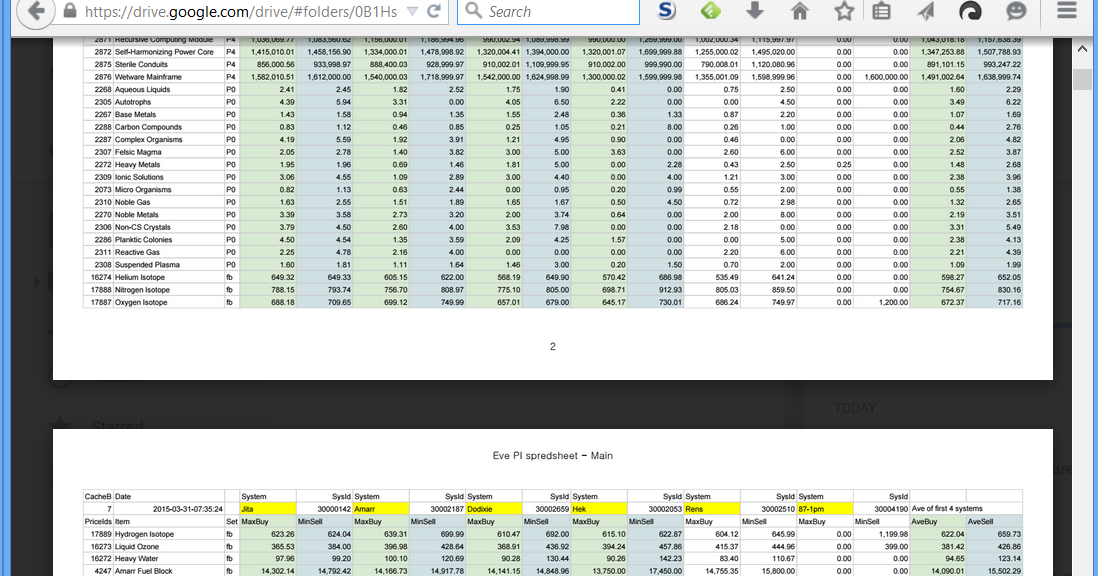This screenshot has width=1098, height=576.
Task: Open the clipboard reading list icon
Action: point(883,12)
